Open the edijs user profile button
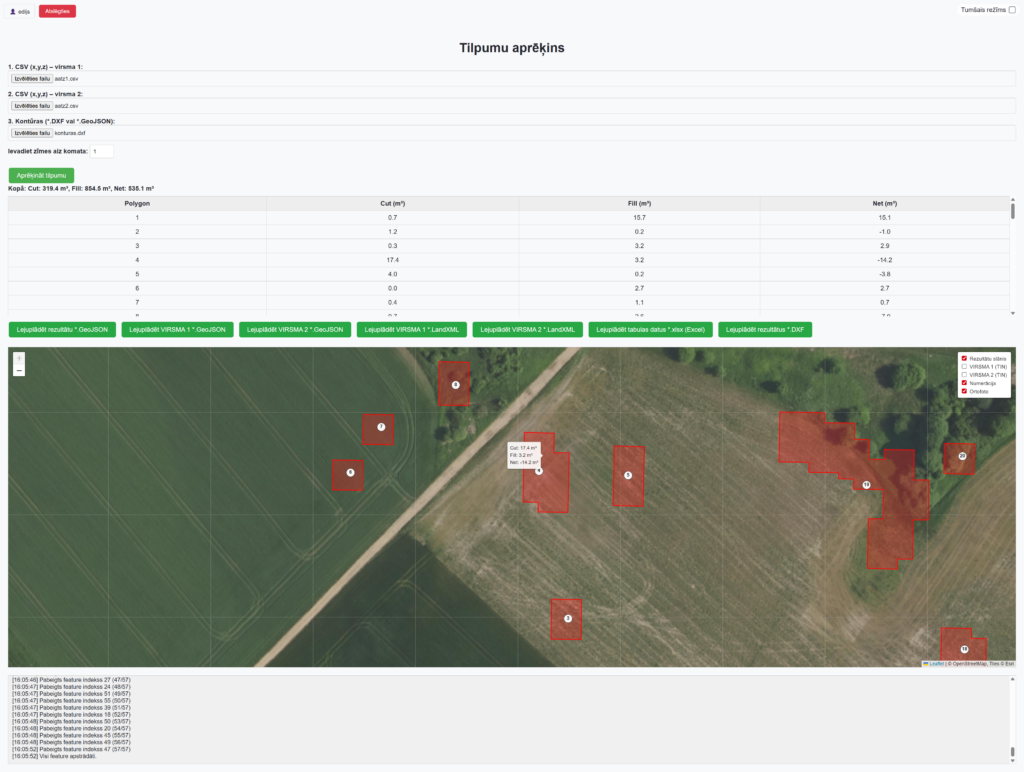This screenshot has width=1024, height=772. pyautogui.click(x=20, y=11)
